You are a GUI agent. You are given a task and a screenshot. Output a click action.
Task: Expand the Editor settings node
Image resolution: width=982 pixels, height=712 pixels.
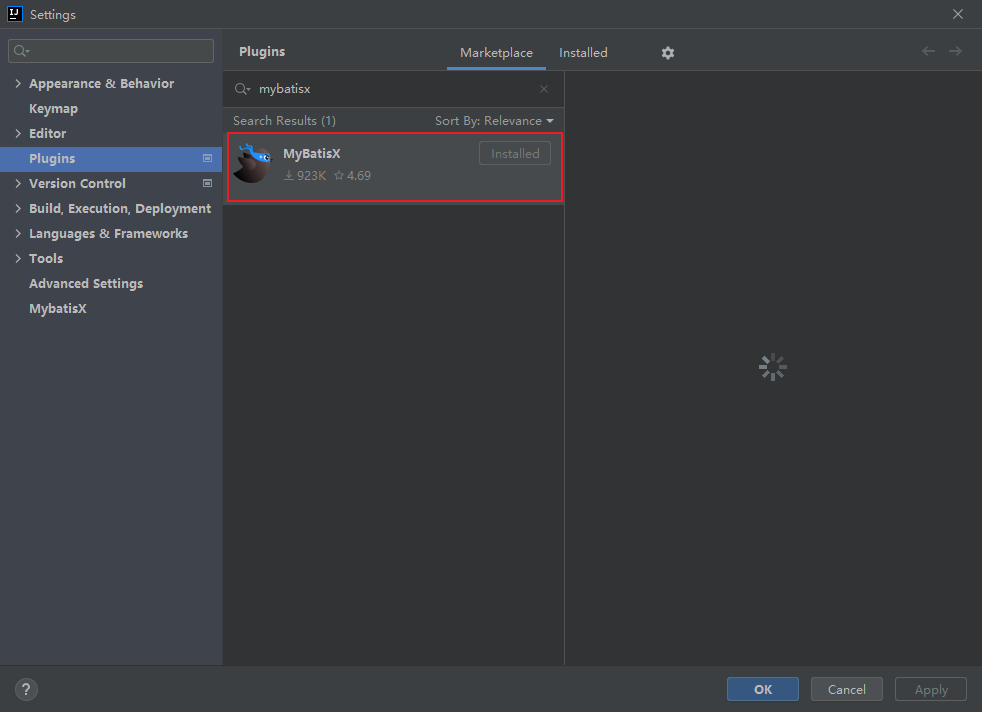(x=18, y=133)
